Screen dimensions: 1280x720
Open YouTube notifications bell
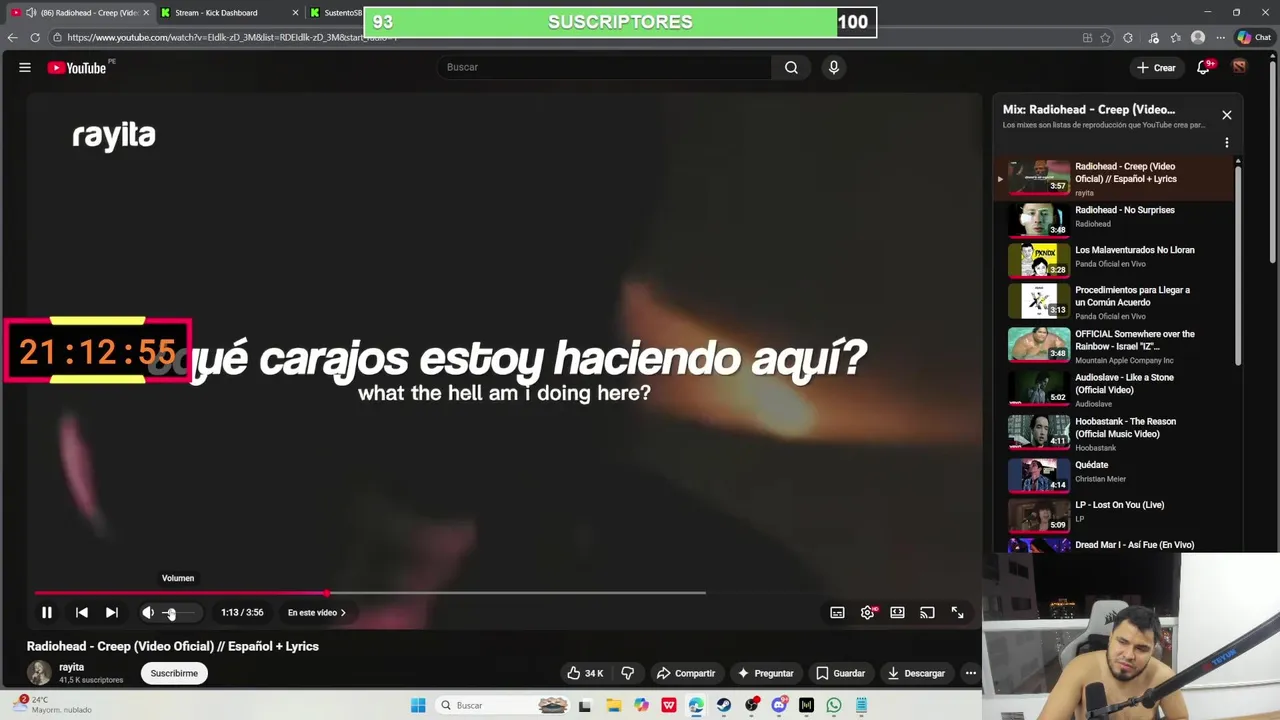1204,67
